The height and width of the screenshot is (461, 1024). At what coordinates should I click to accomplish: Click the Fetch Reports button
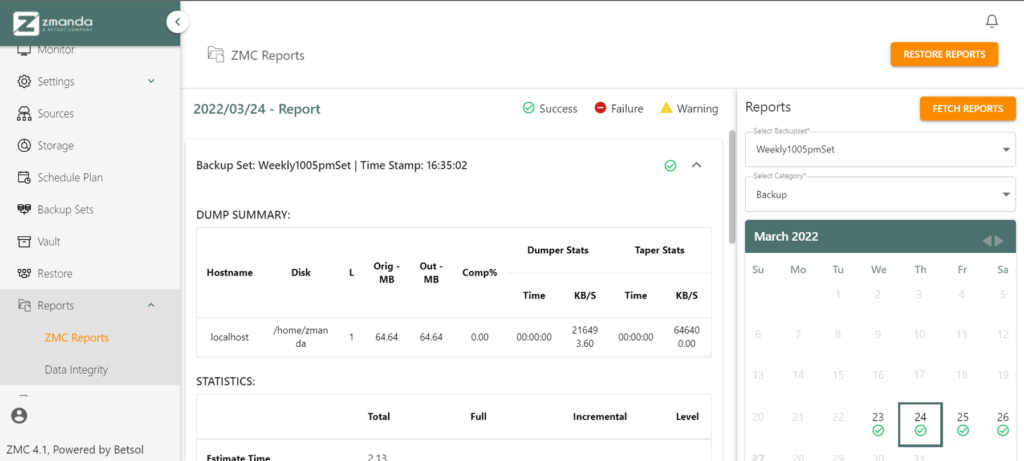tap(967, 108)
